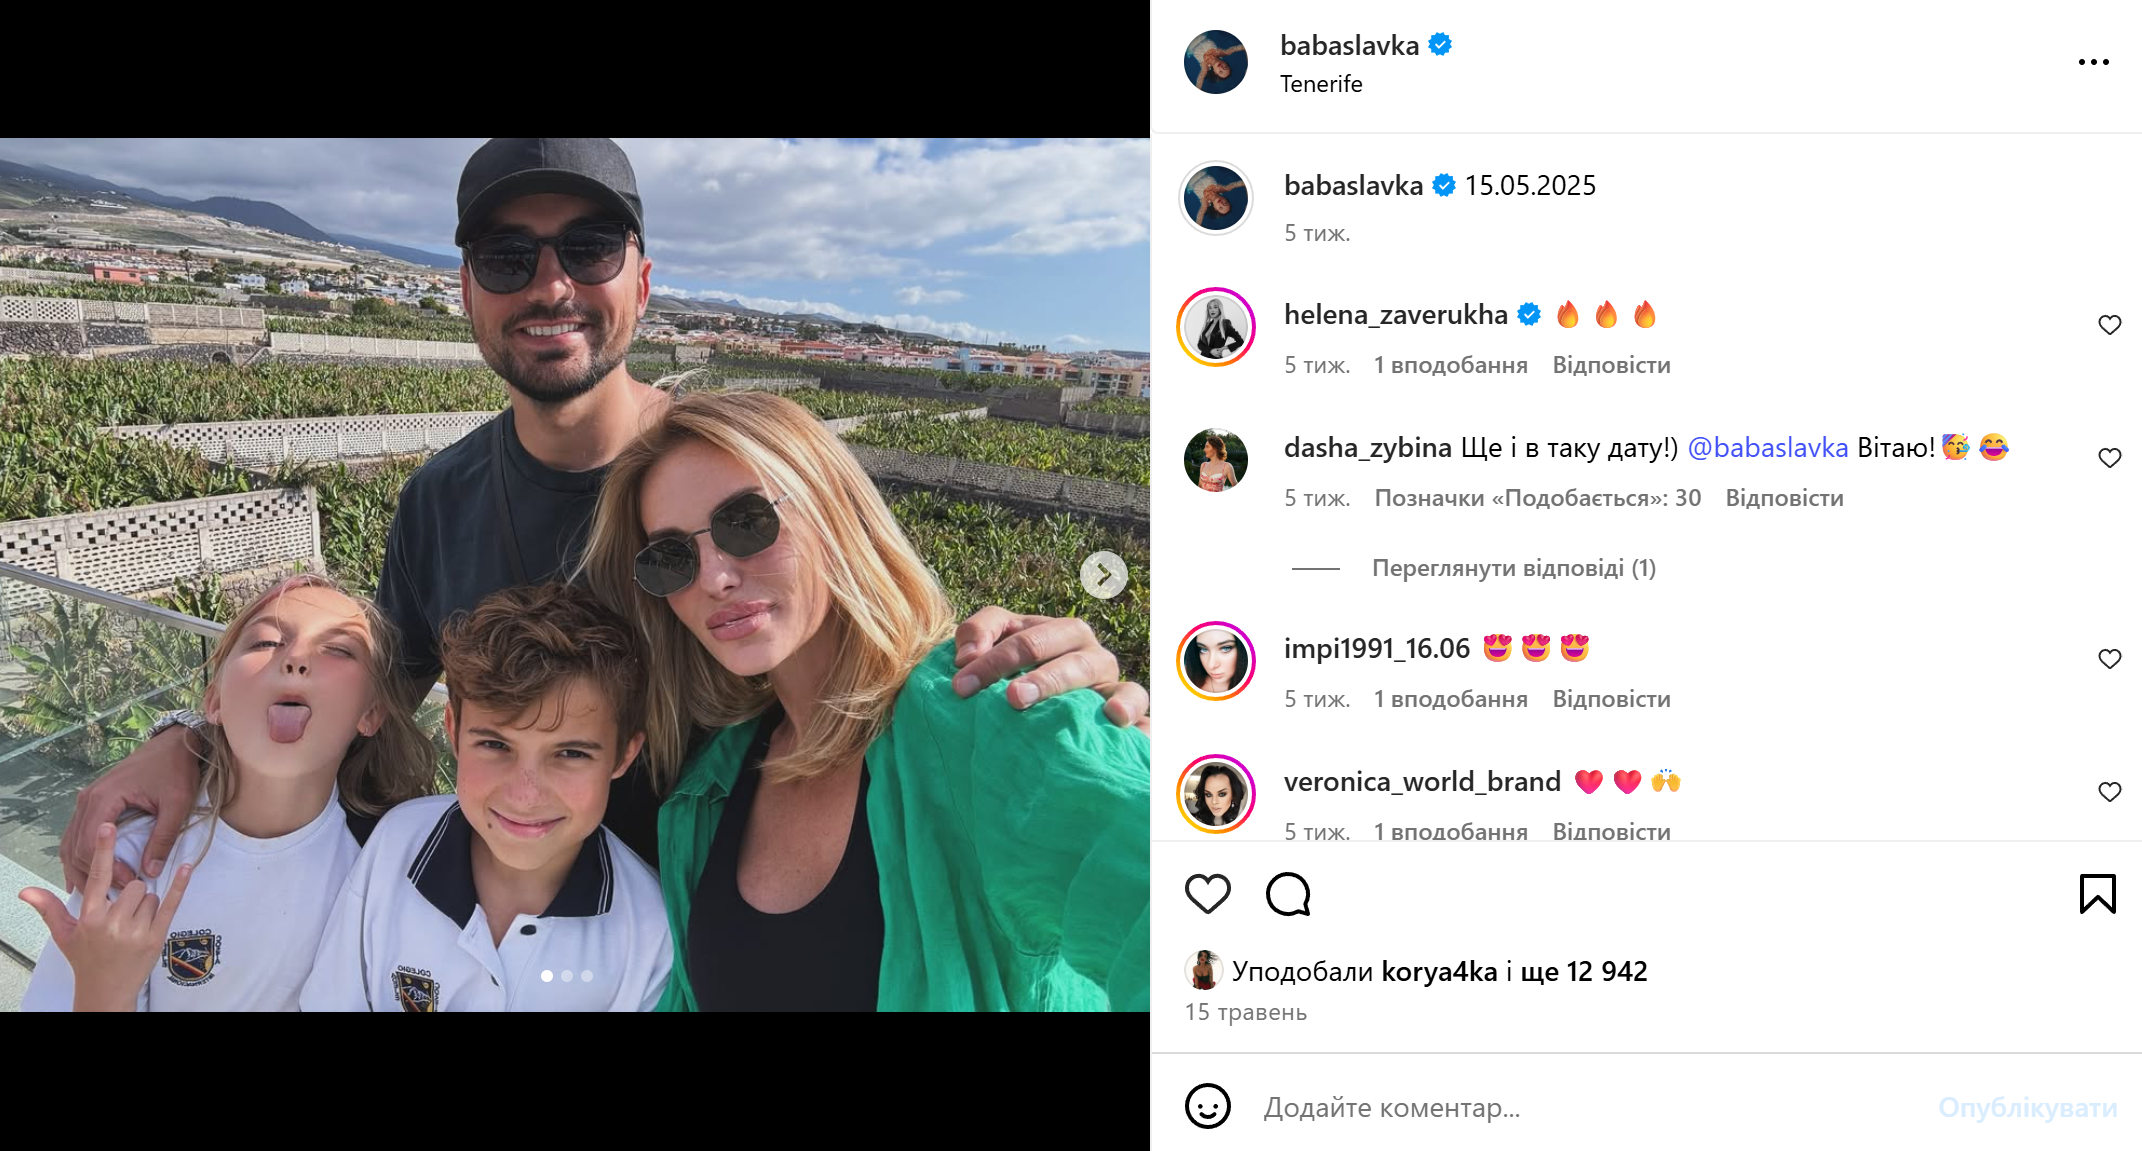Like helena_zaverukha's comment
This screenshot has width=2142, height=1151.
point(2109,325)
